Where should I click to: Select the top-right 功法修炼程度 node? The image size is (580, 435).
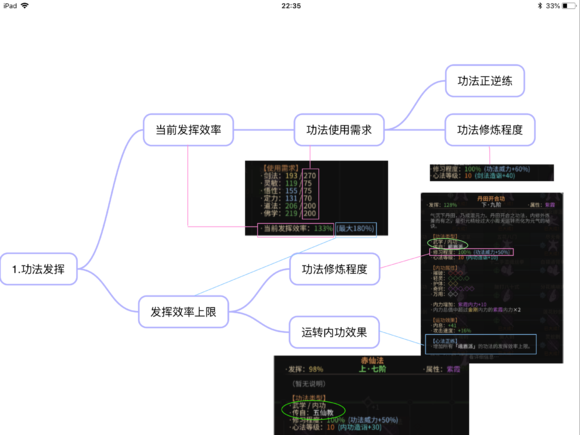pos(490,130)
